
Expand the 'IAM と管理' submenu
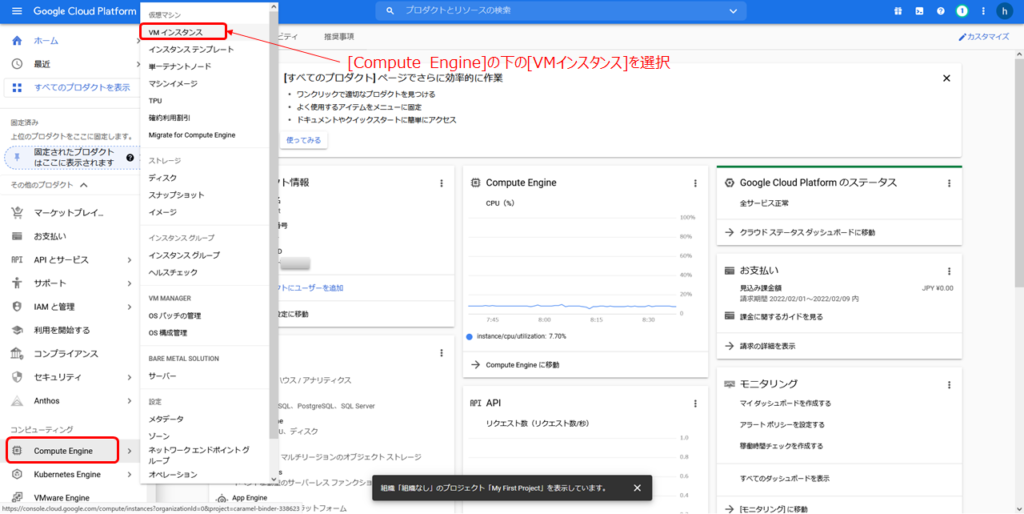point(129,307)
